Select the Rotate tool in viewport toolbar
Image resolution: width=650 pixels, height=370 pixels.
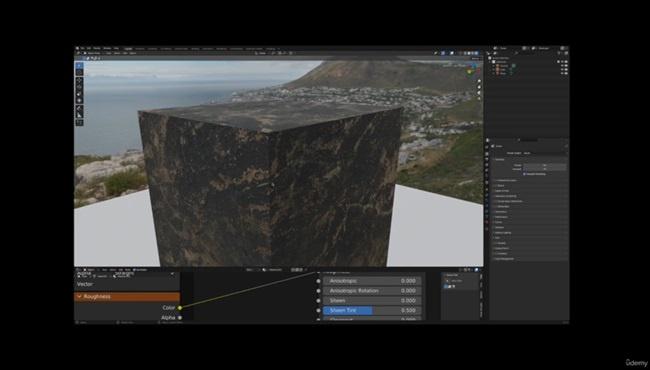pos(79,87)
